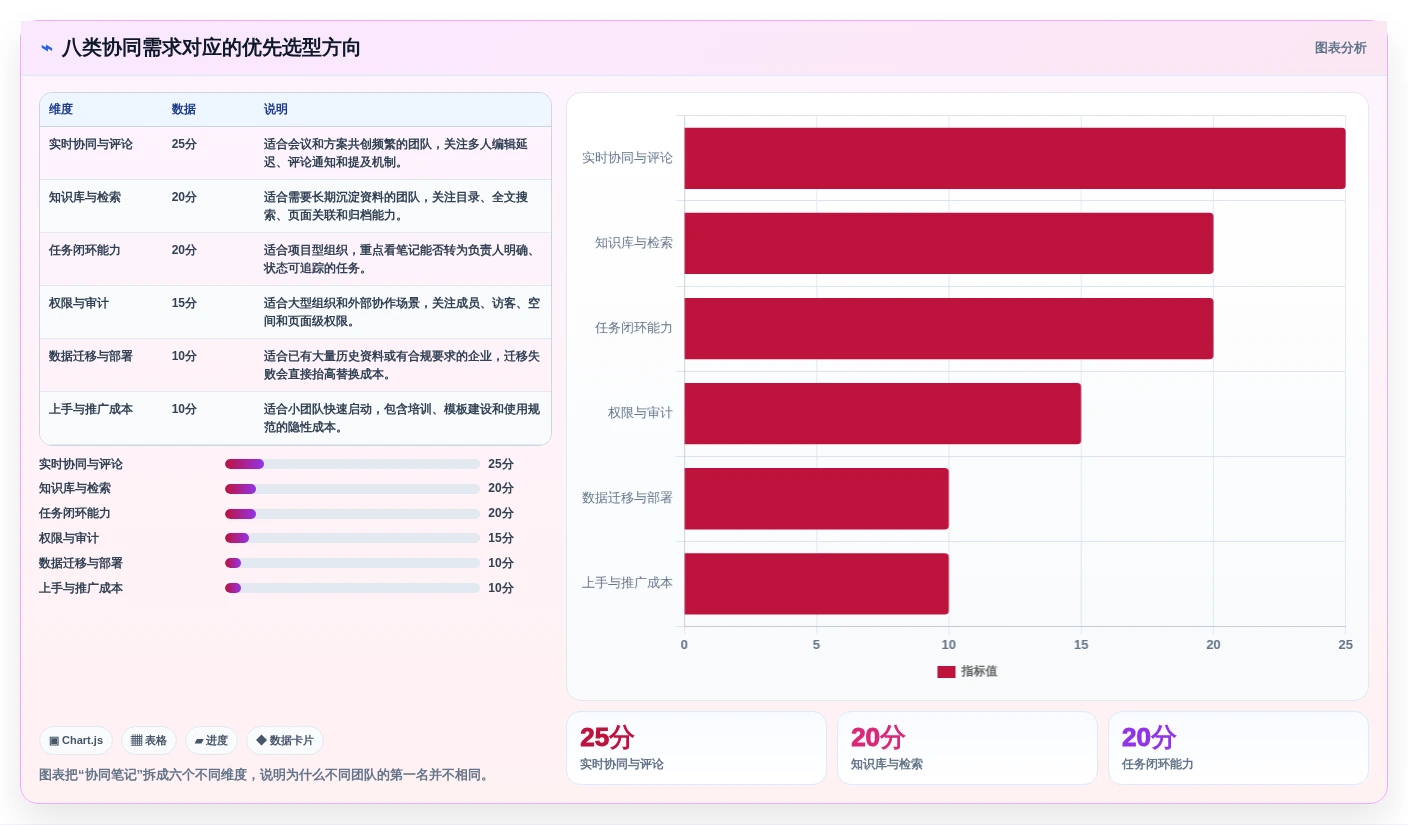The height and width of the screenshot is (825, 1408).
Task: Click the 任务闭环能力 progress bar
Action: click(x=352, y=514)
